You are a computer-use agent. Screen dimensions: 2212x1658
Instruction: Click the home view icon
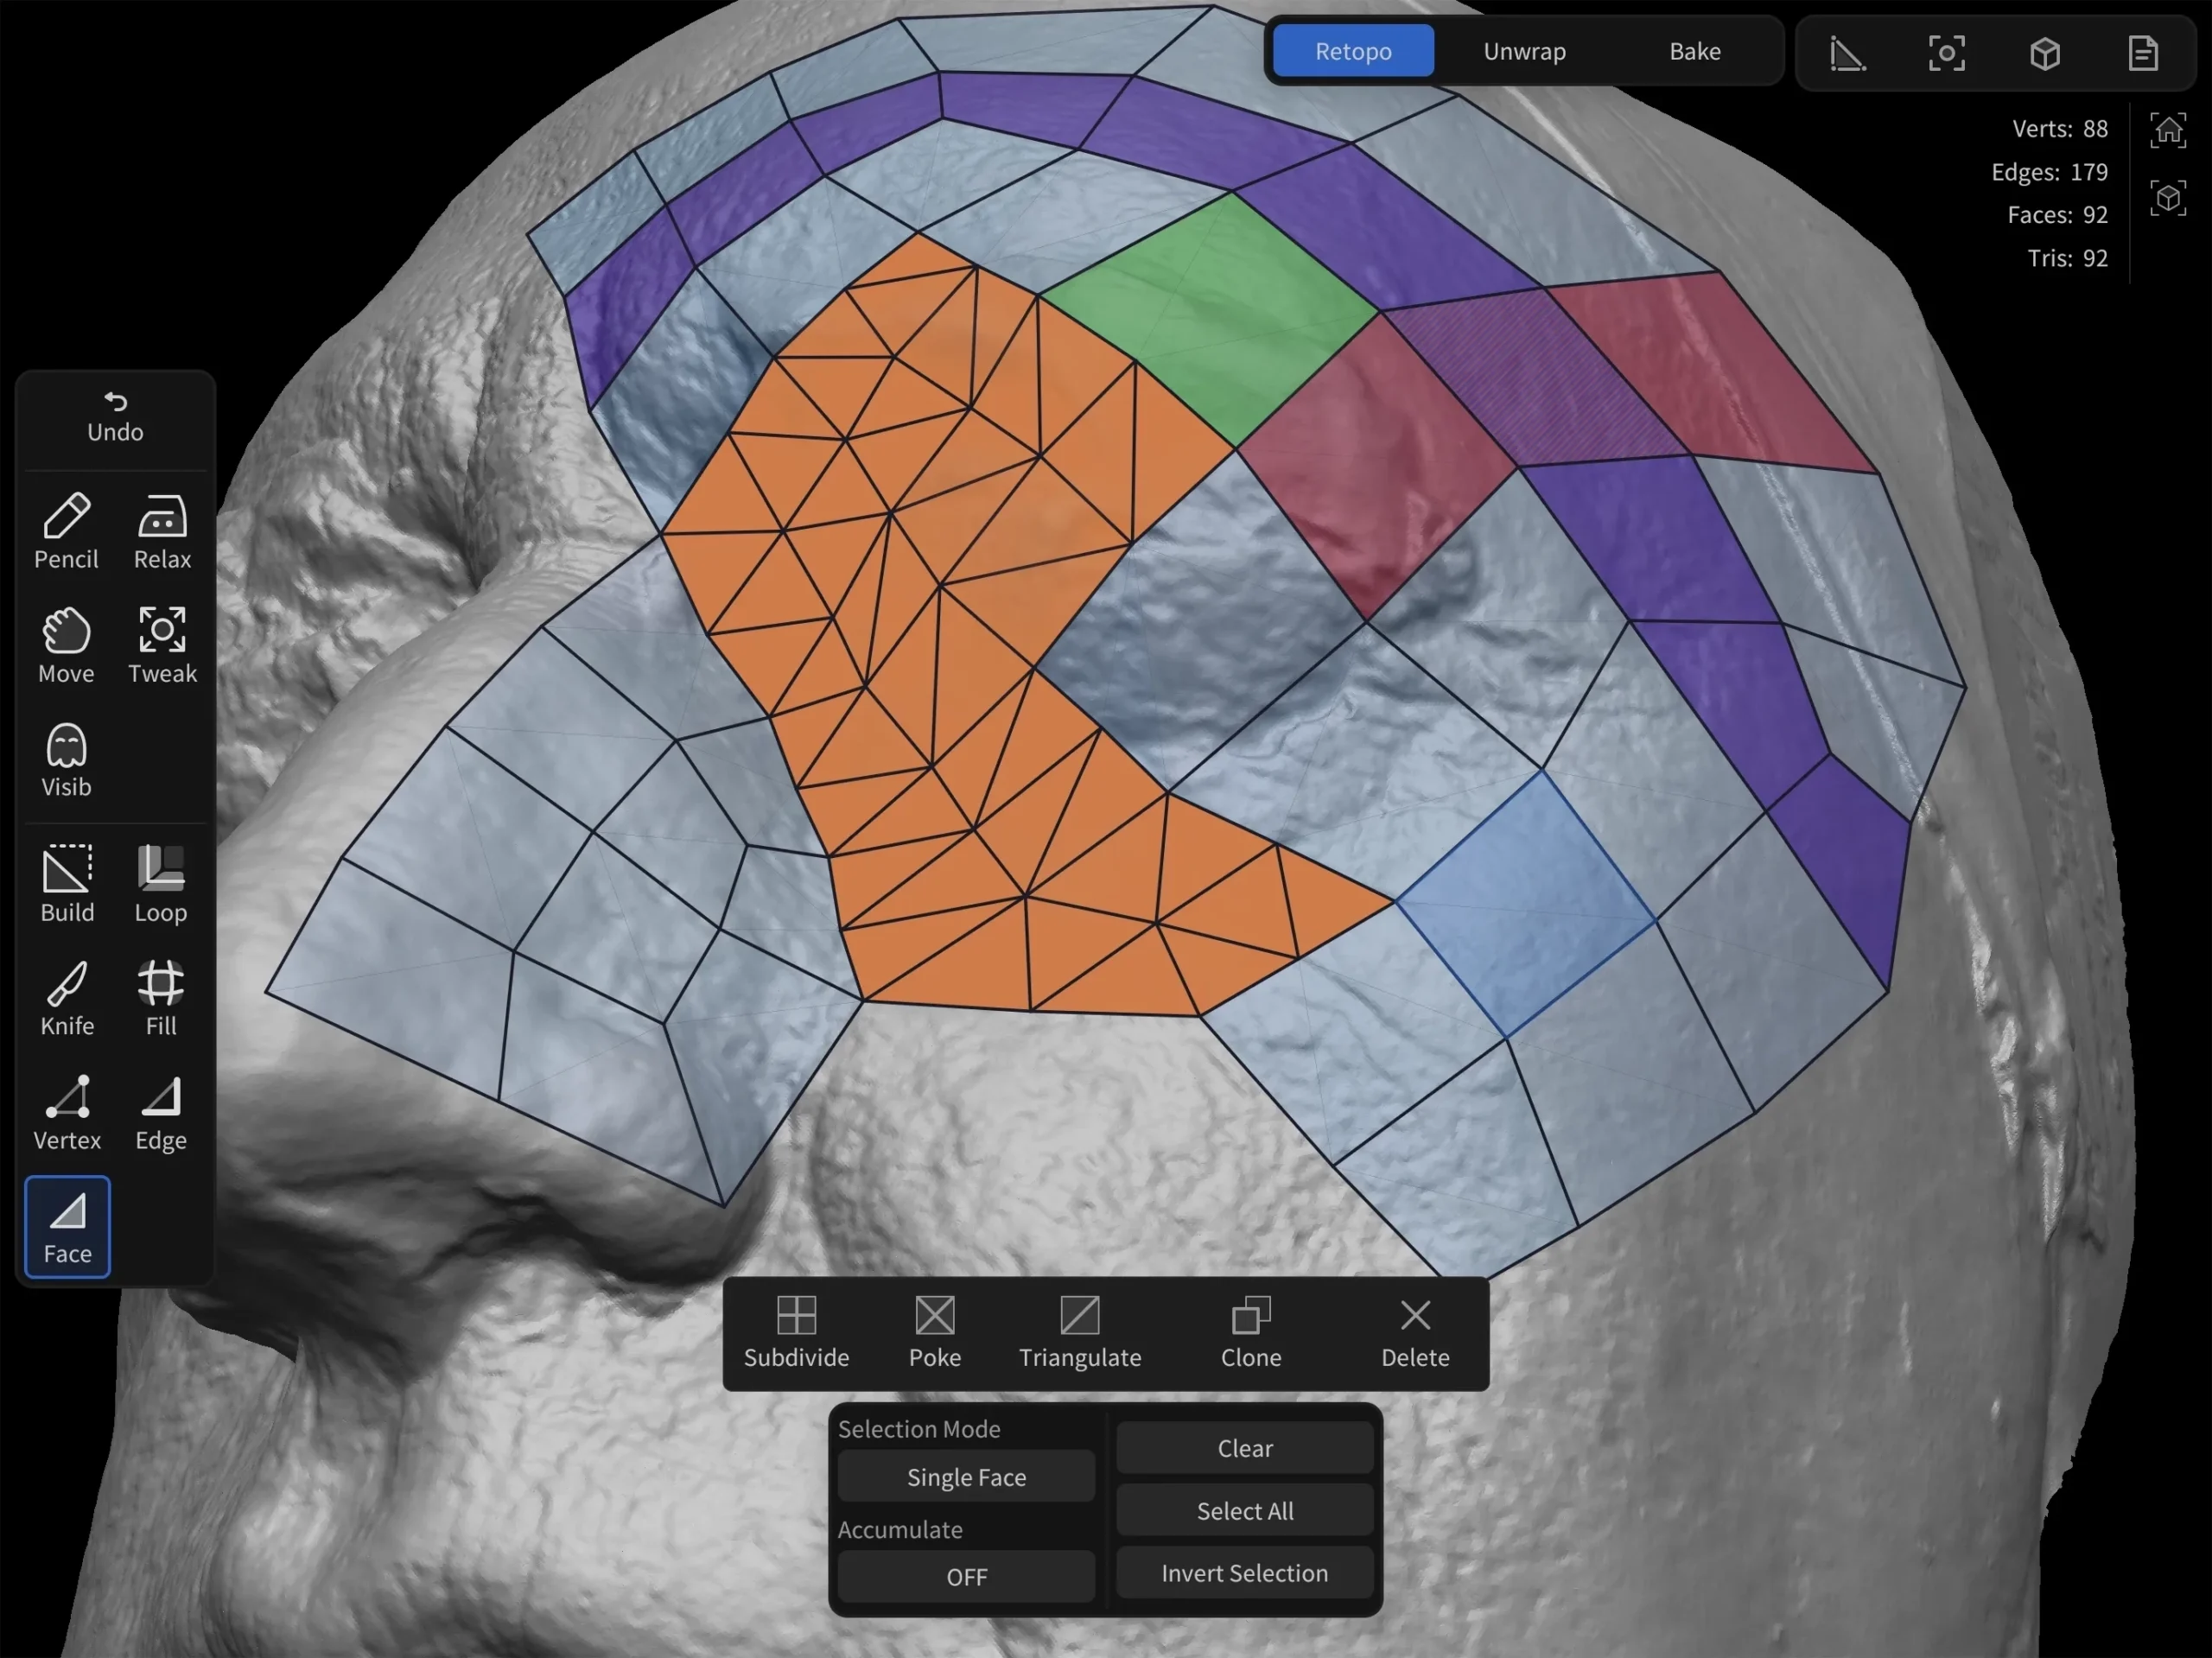pyautogui.click(x=2168, y=130)
